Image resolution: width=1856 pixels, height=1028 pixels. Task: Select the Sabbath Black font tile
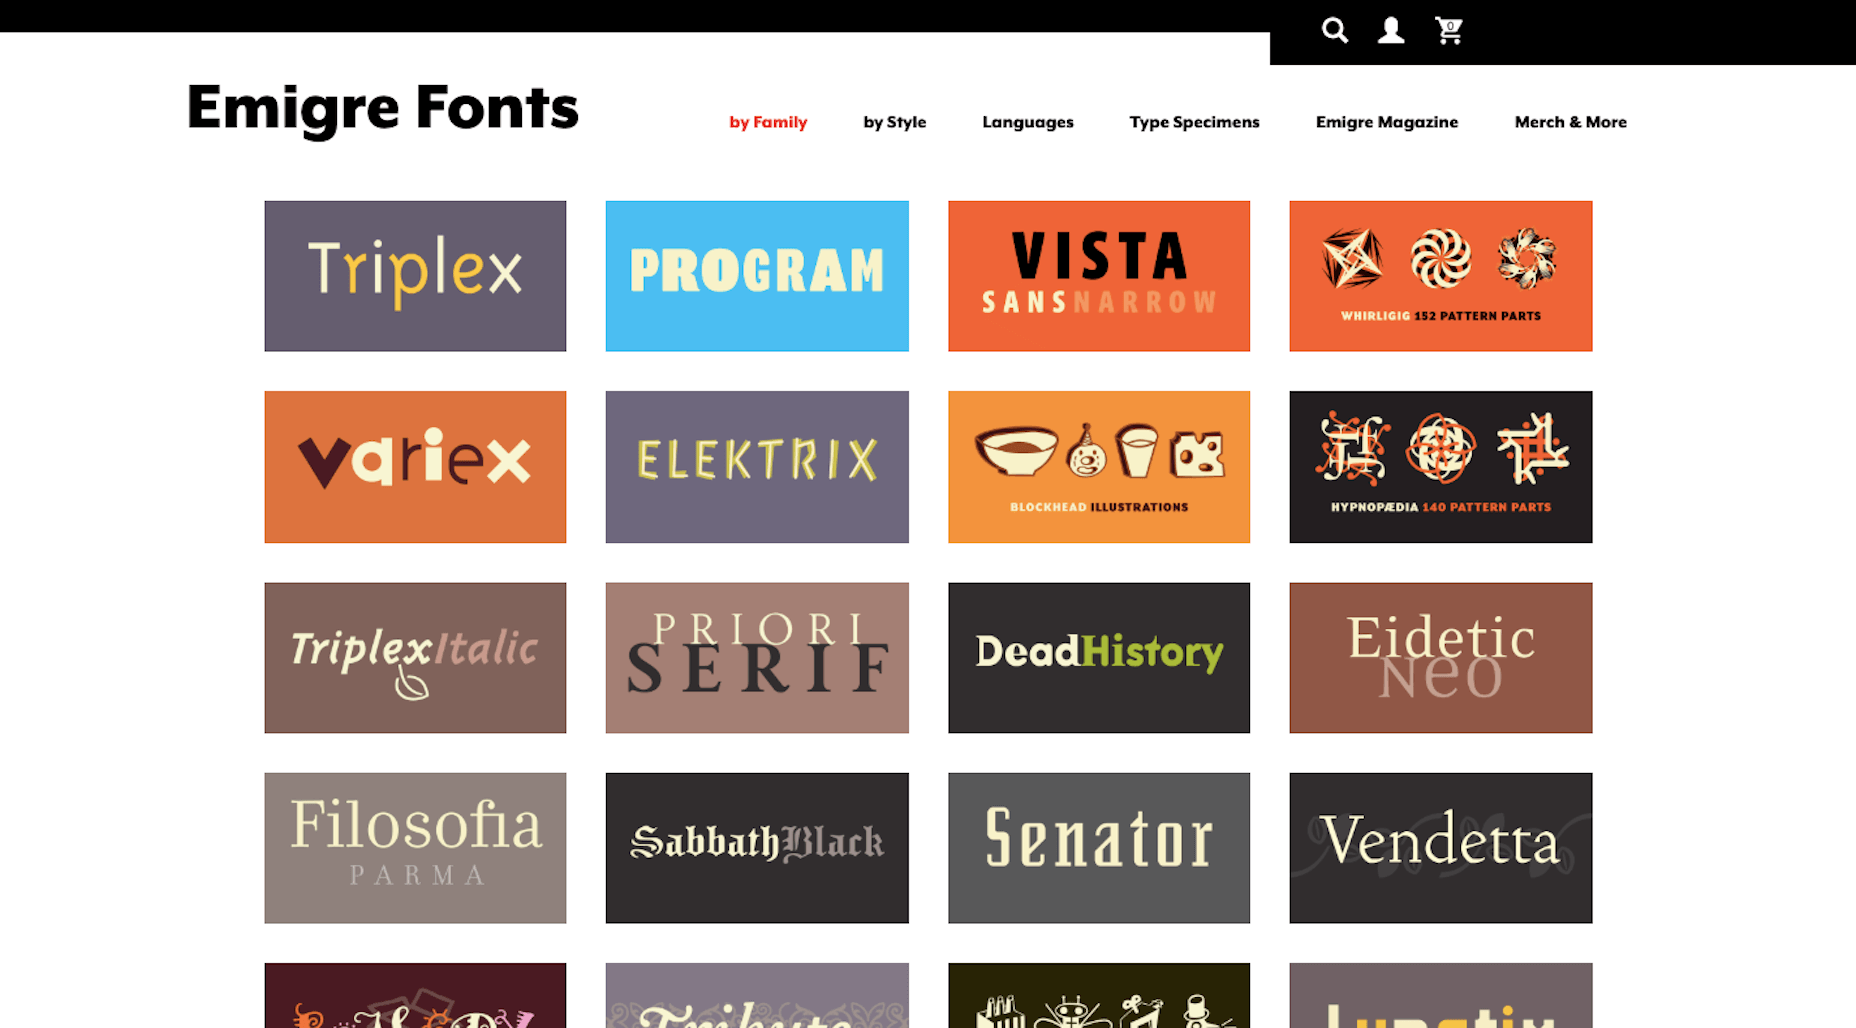pos(757,848)
